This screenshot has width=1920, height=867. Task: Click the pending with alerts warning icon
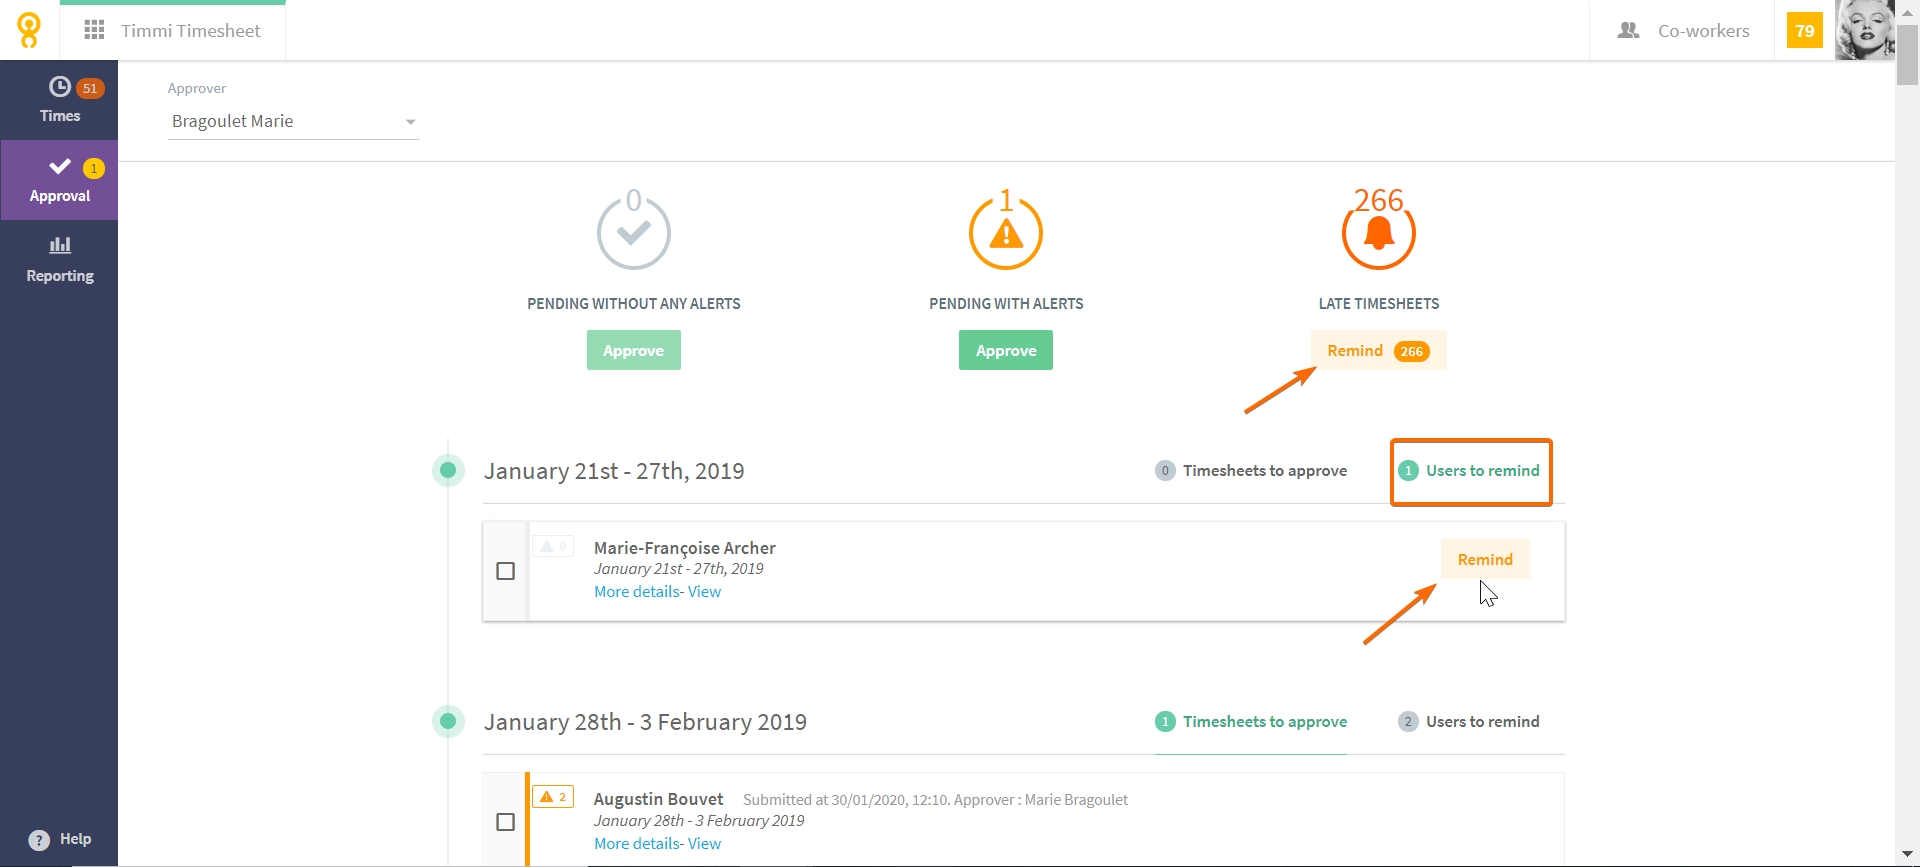click(x=1006, y=232)
